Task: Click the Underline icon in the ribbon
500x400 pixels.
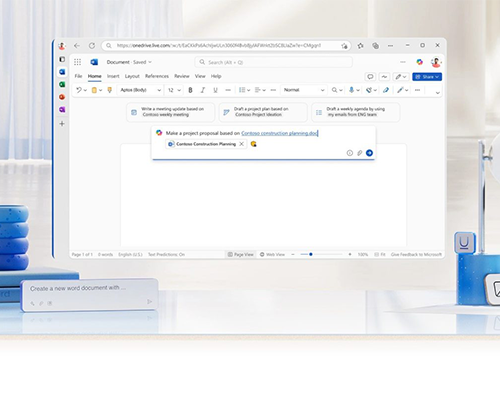Action: [x=215, y=90]
